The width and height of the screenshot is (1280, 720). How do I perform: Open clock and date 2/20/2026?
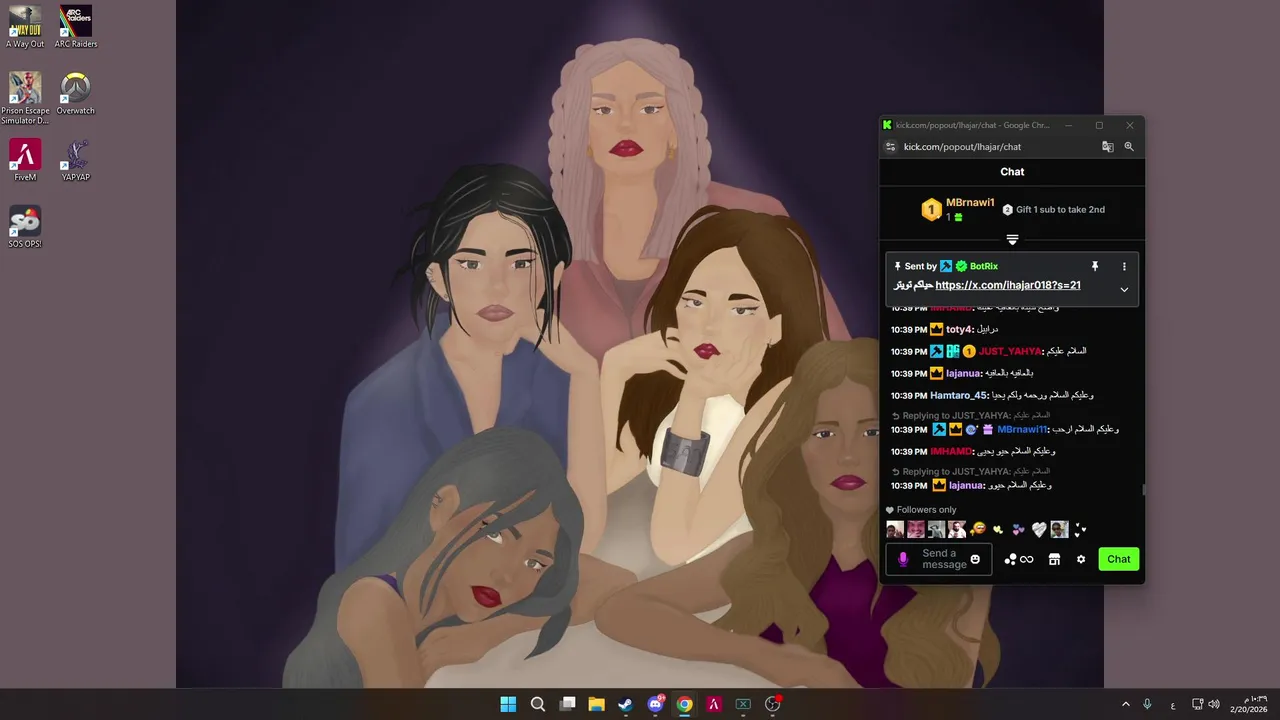(x=1248, y=704)
